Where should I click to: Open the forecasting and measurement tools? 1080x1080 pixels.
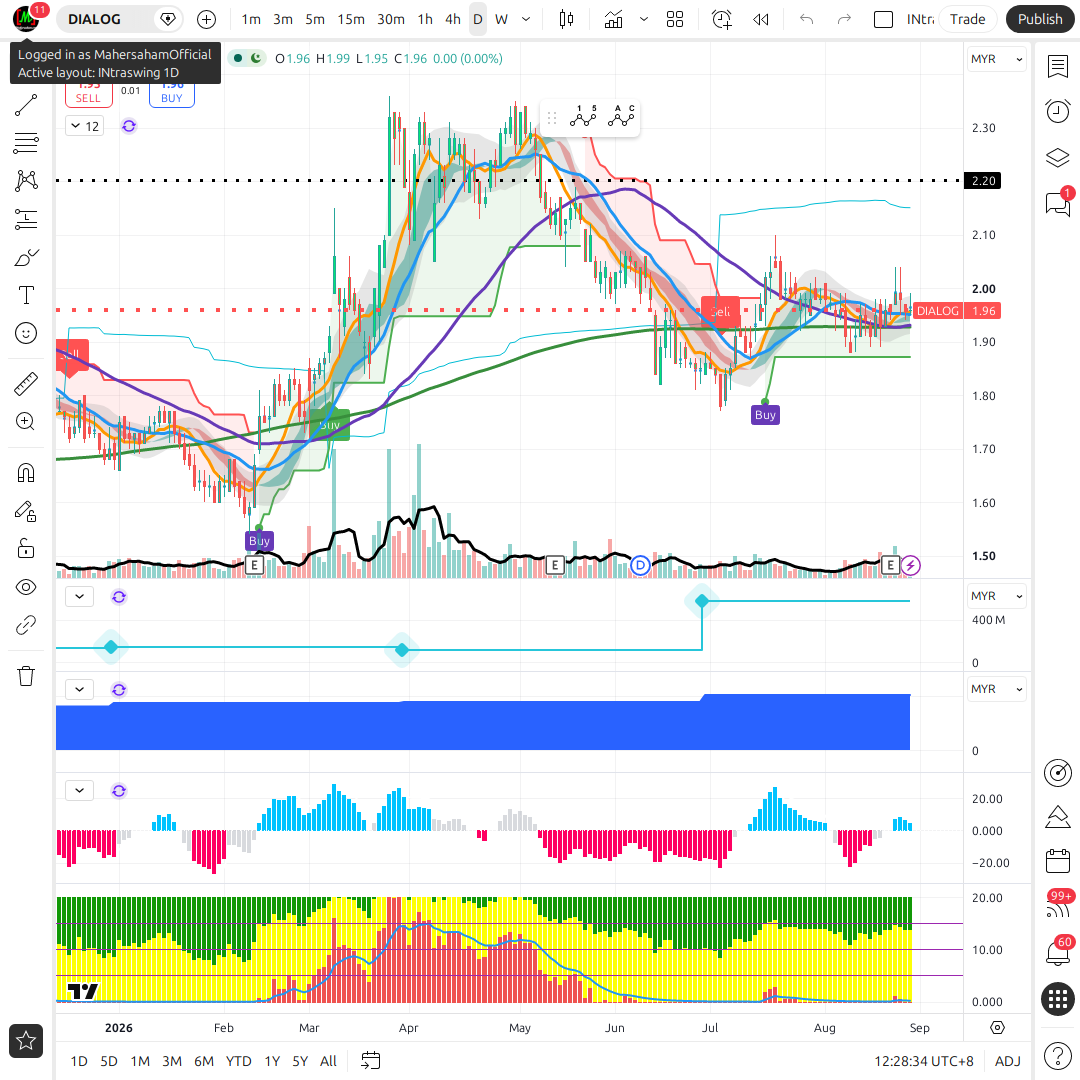(26, 219)
